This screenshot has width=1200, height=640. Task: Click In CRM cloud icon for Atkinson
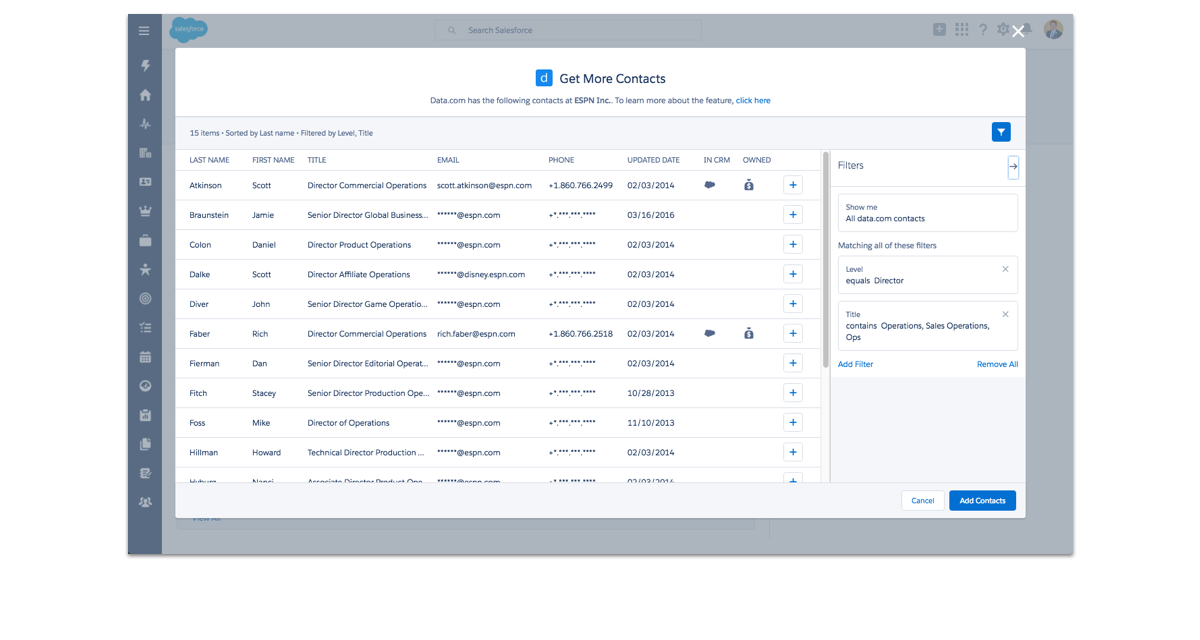(x=710, y=185)
